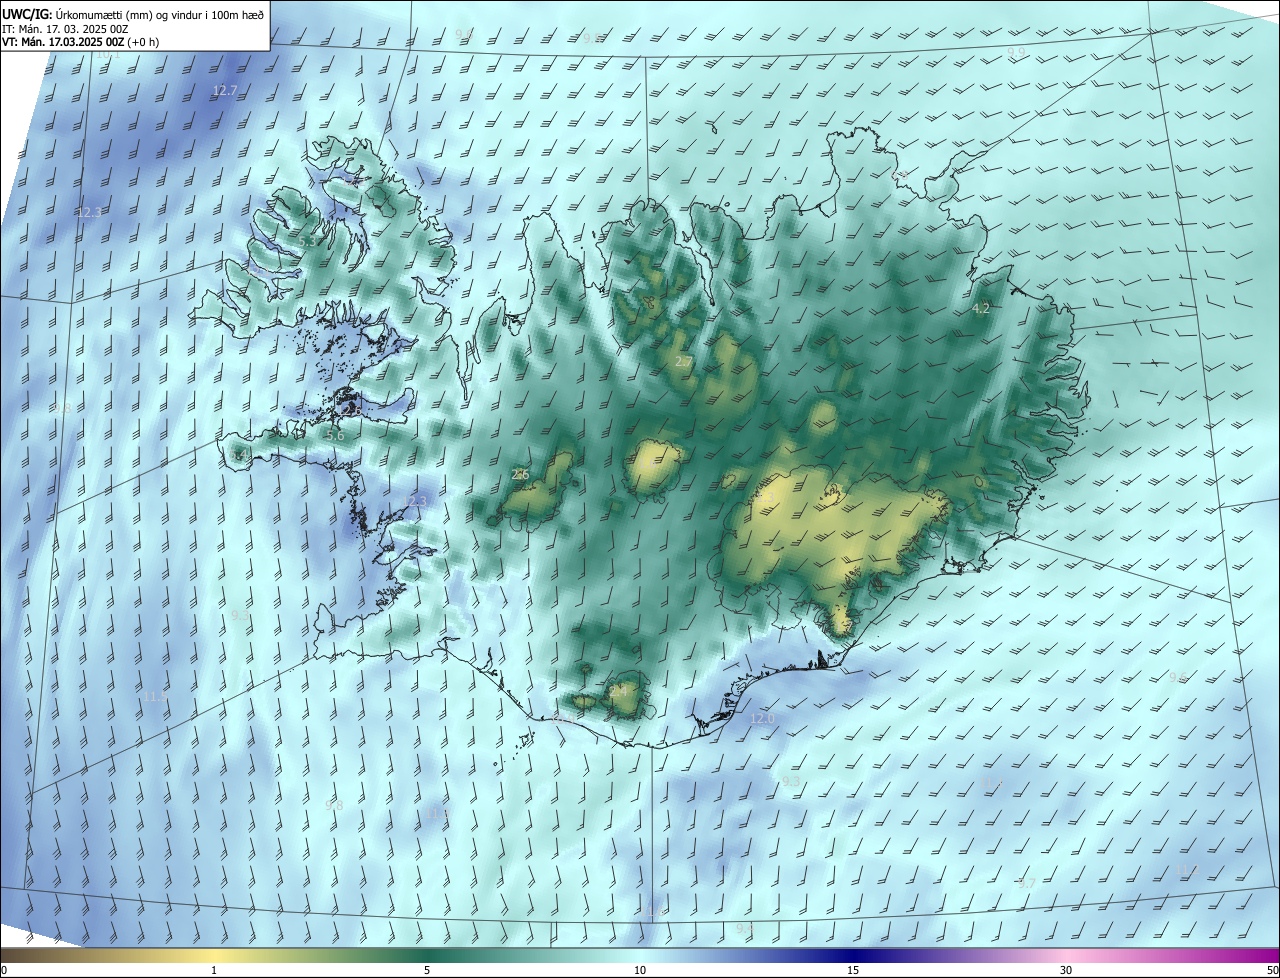Screen dimensions: 1280x978
Task: Click the 4.2 value label in east Iceland
Action: [981, 309]
